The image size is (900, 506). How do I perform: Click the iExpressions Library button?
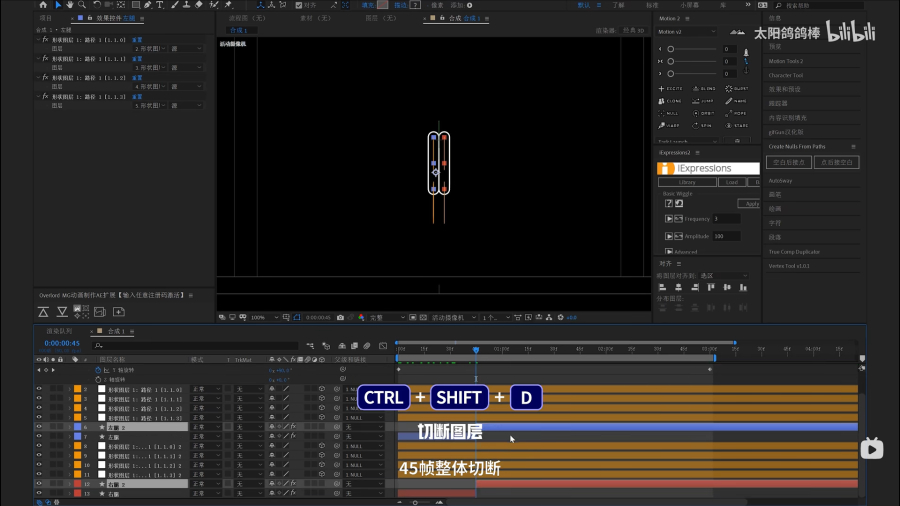(x=687, y=182)
